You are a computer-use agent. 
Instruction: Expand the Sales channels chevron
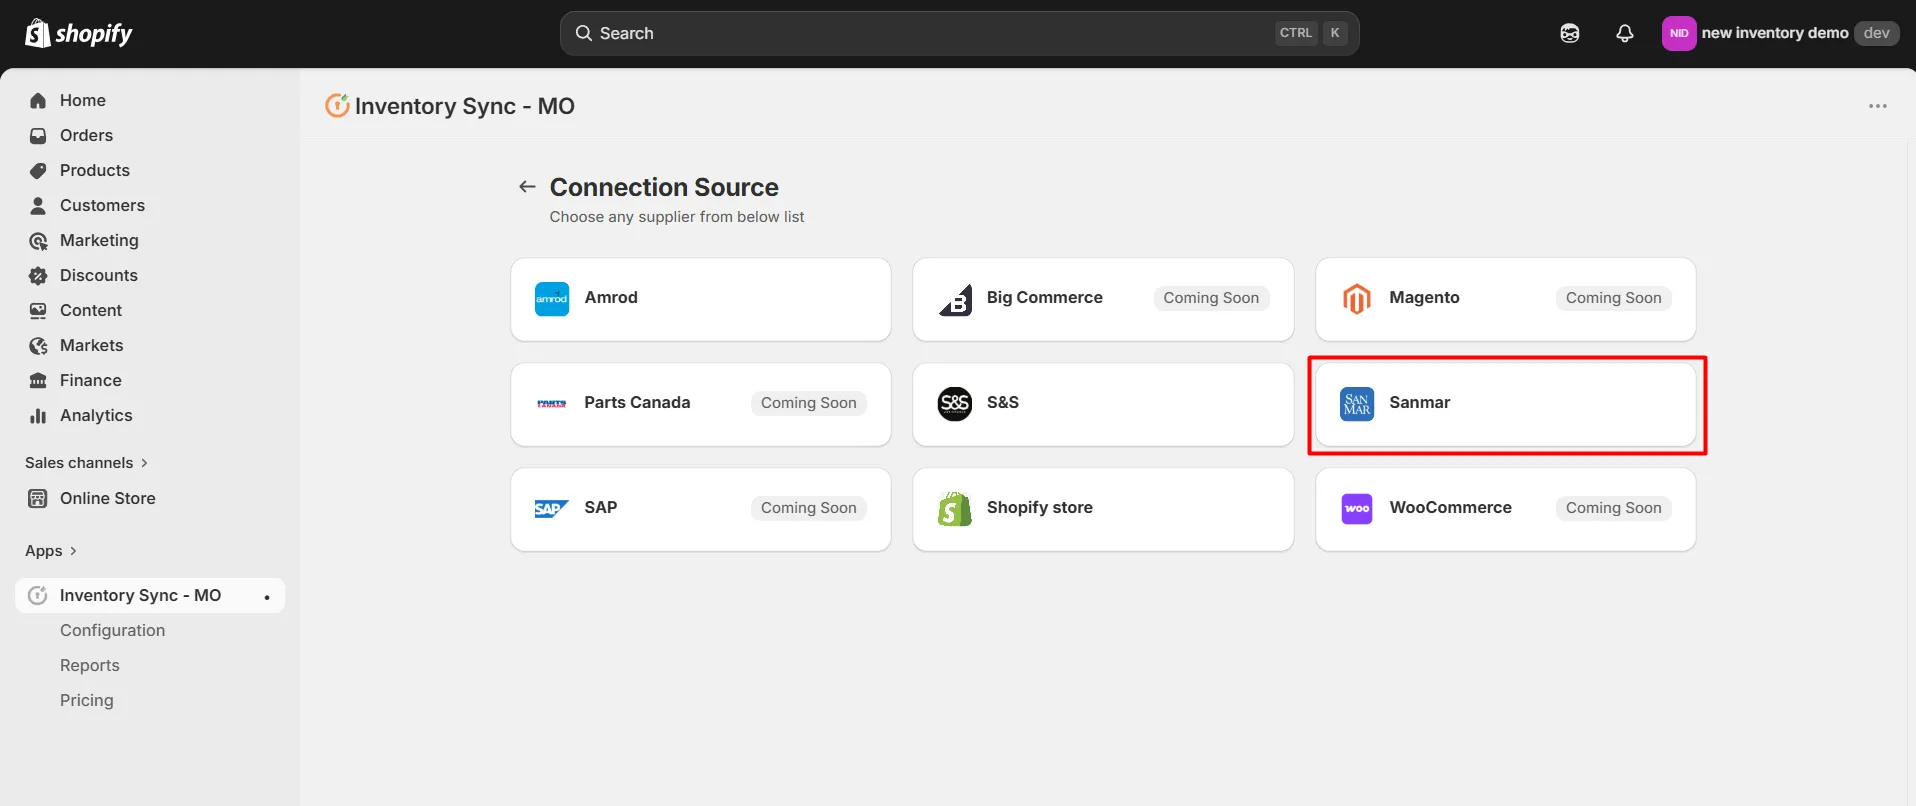click(x=144, y=463)
